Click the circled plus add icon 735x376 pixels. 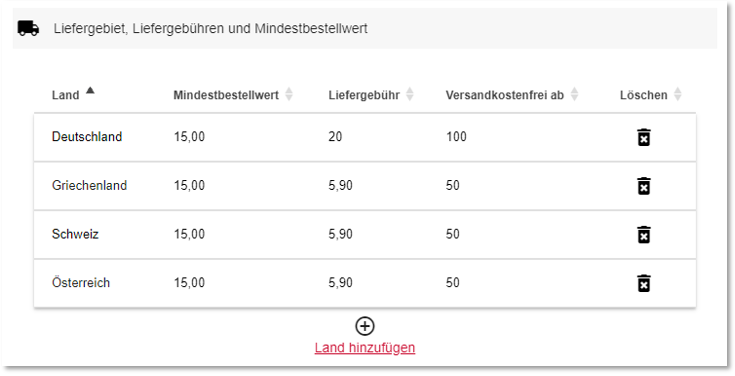tap(365, 326)
